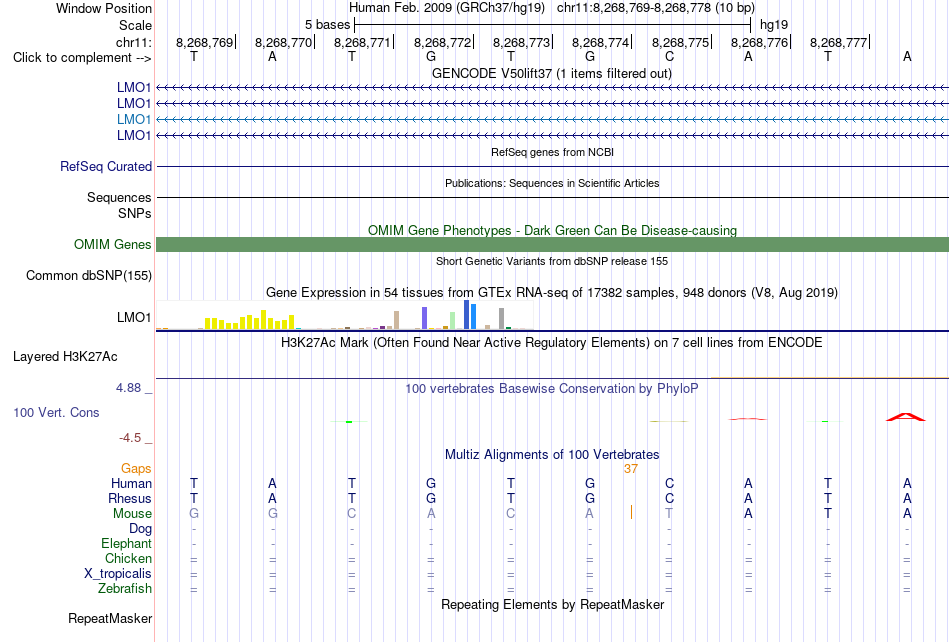950x642 pixels.
Task: Click the '5 bases' scale bar label
Action: tap(327, 25)
